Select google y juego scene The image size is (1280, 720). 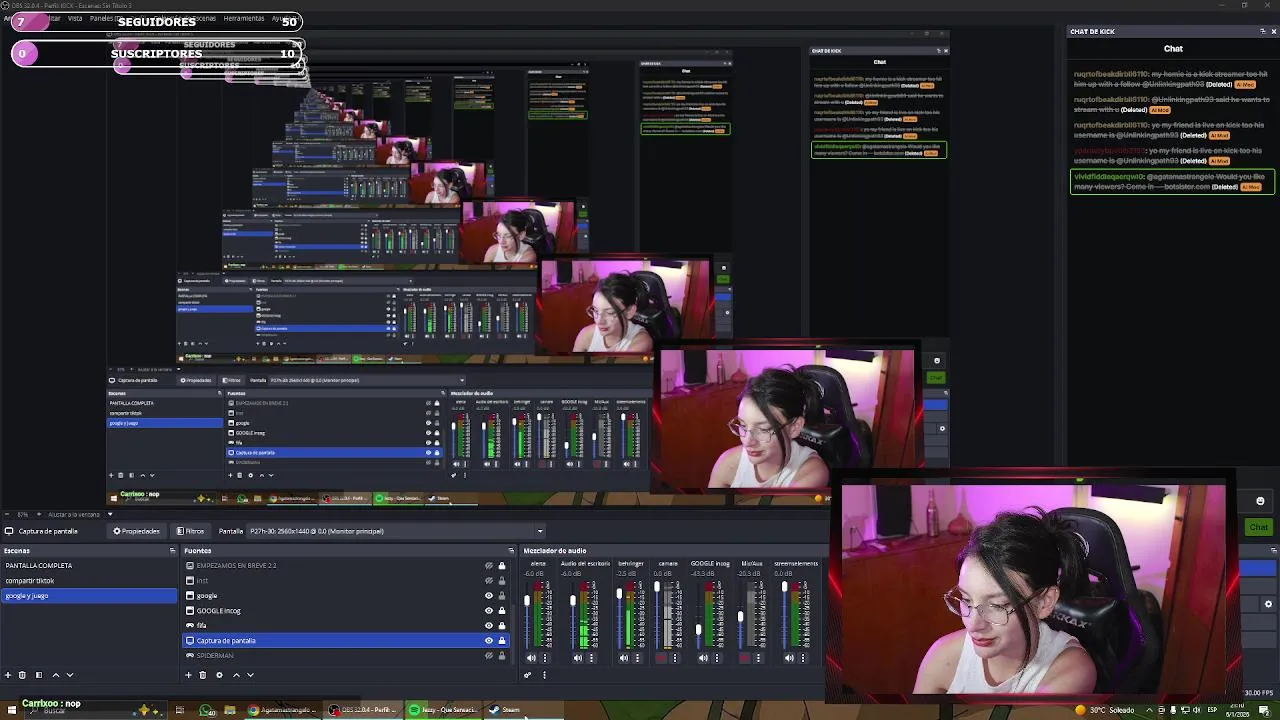(x=89, y=596)
